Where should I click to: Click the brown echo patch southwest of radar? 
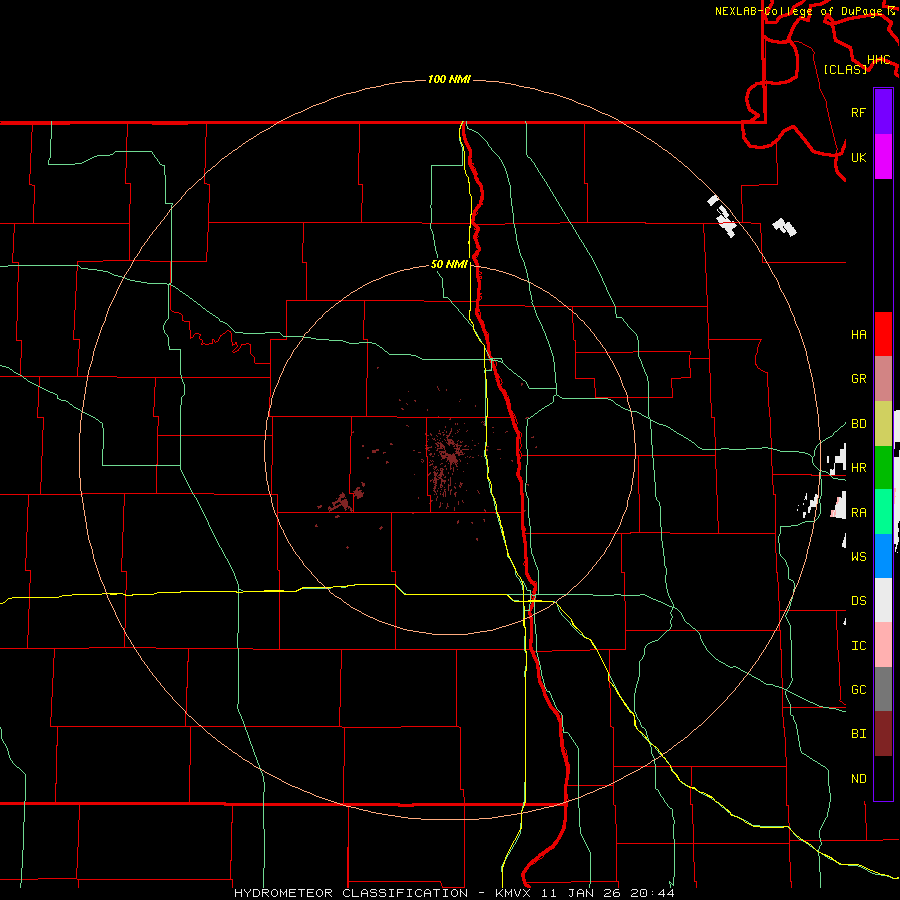tap(344, 498)
